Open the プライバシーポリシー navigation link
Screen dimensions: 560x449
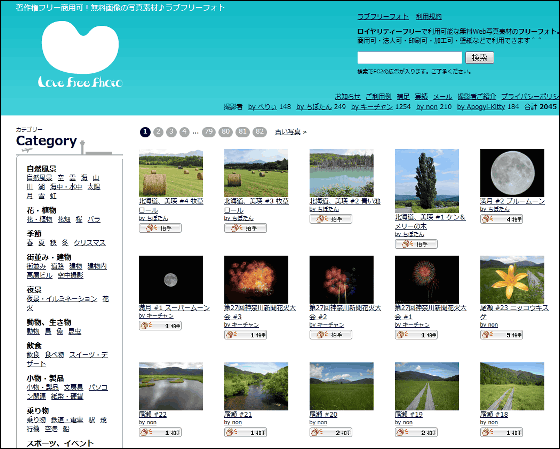pyautogui.click(x=530, y=96)
